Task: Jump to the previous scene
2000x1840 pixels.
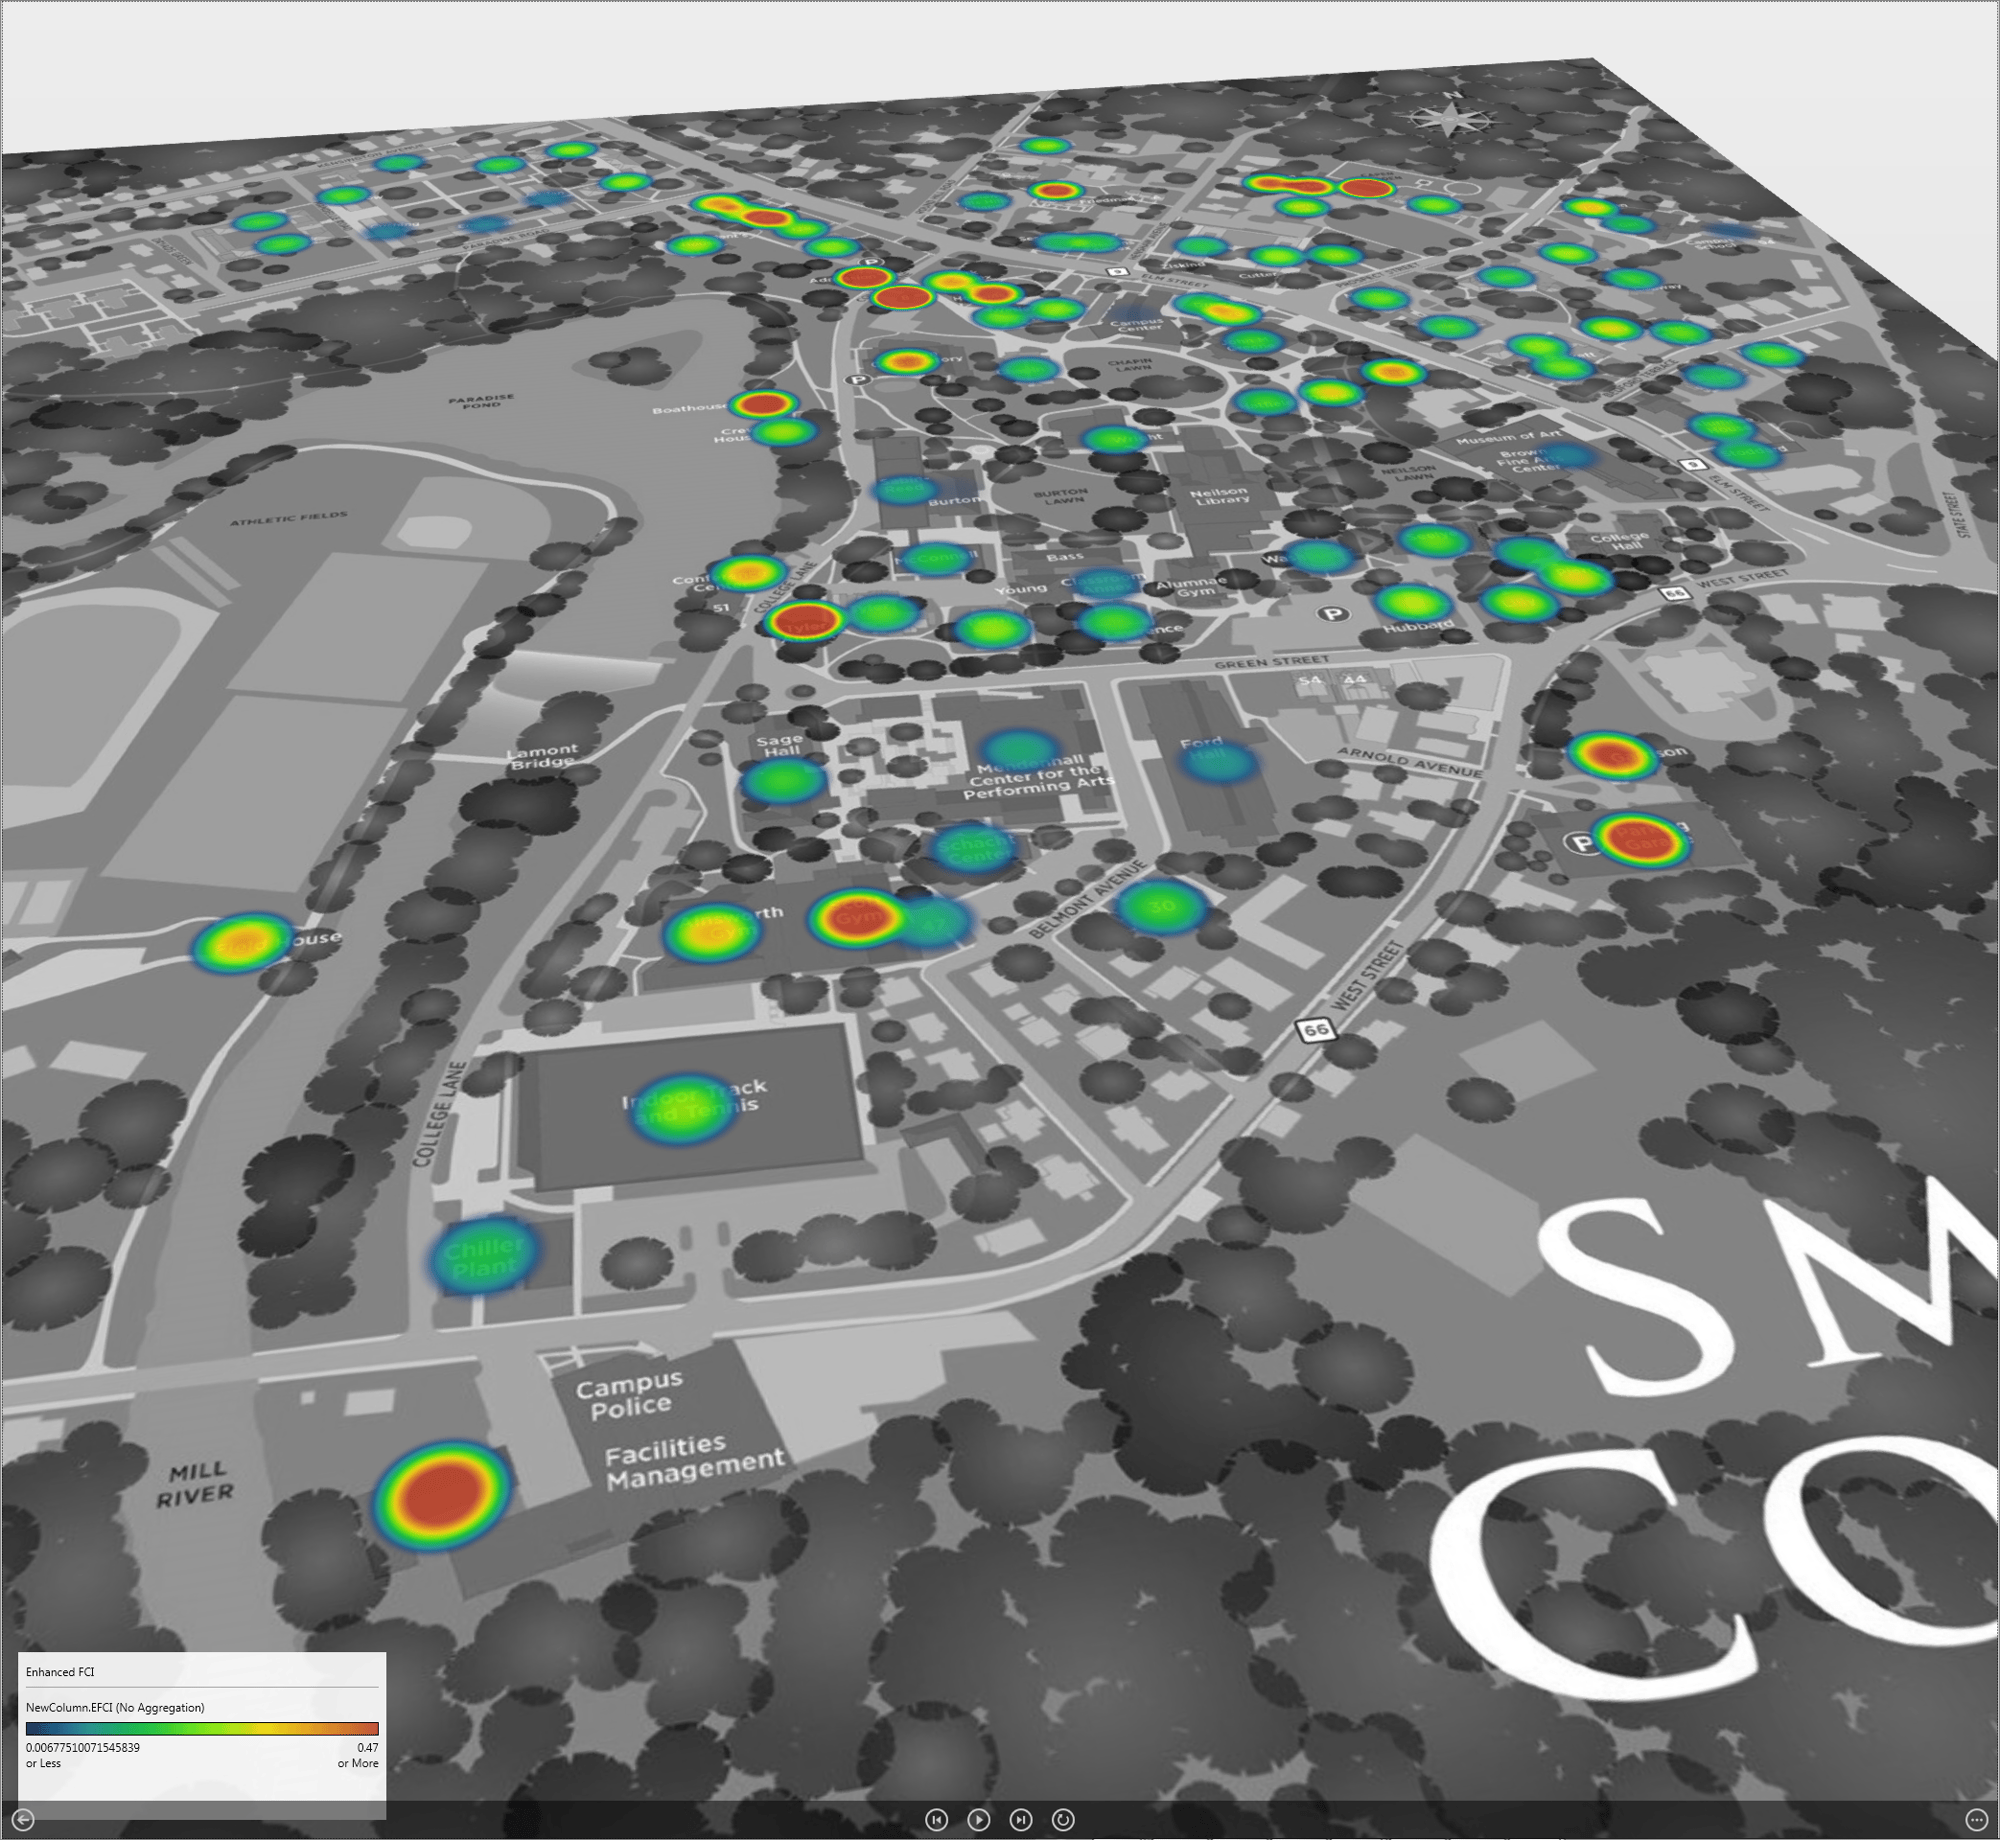Action: pyautogui.click(x=936, y=1820)
